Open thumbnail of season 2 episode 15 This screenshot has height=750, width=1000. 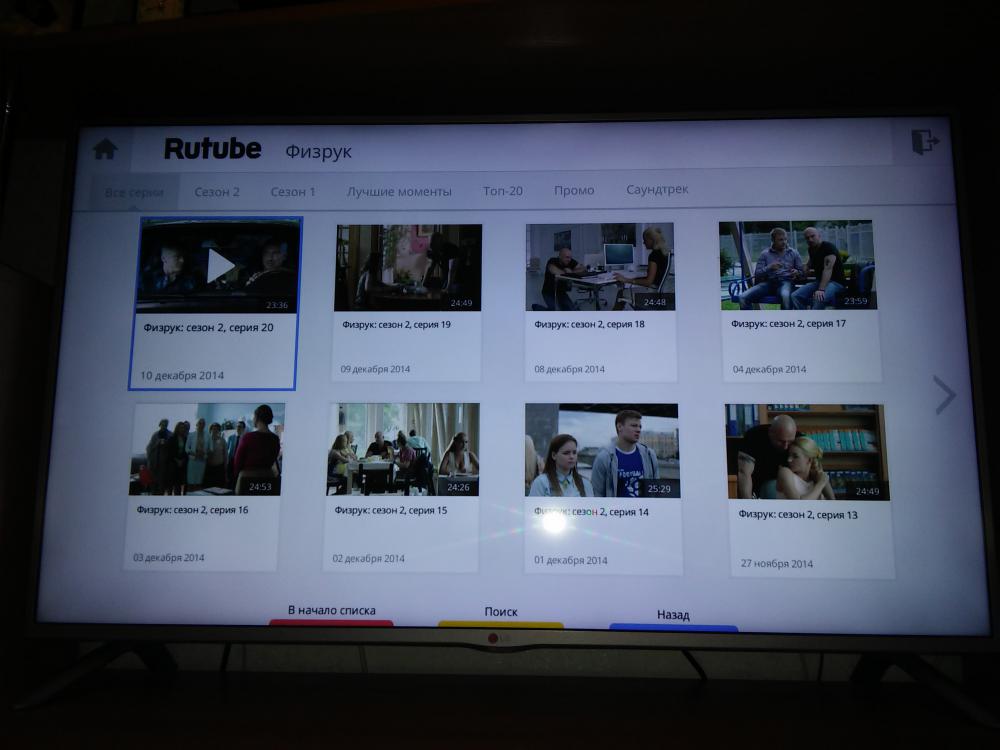tap(403, 449)
